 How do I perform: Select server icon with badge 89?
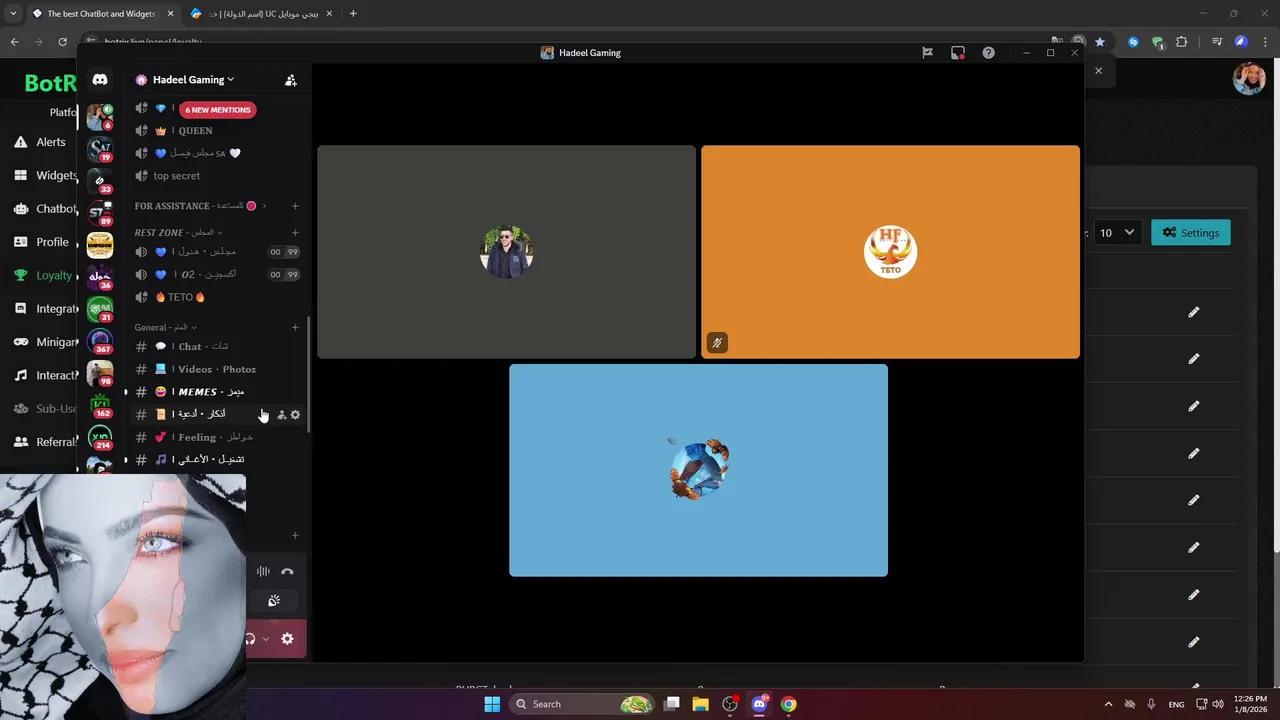click(x=100, y=213)
